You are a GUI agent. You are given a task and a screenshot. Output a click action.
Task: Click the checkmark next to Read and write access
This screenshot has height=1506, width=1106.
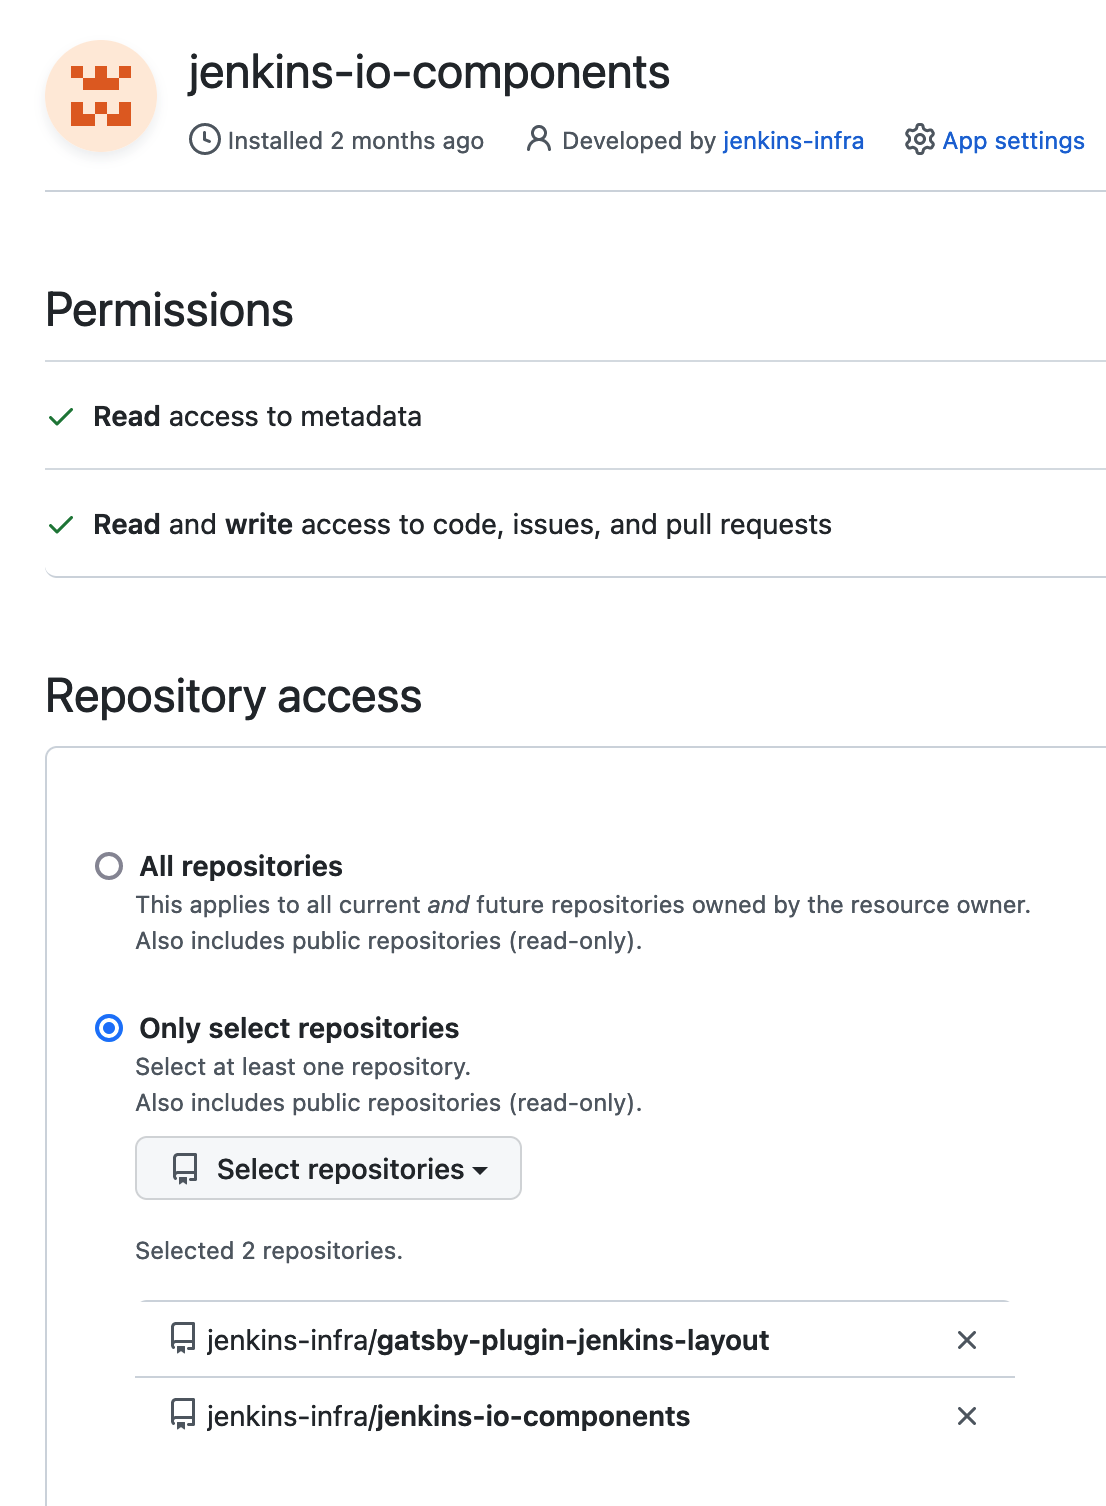click(61, 524)
